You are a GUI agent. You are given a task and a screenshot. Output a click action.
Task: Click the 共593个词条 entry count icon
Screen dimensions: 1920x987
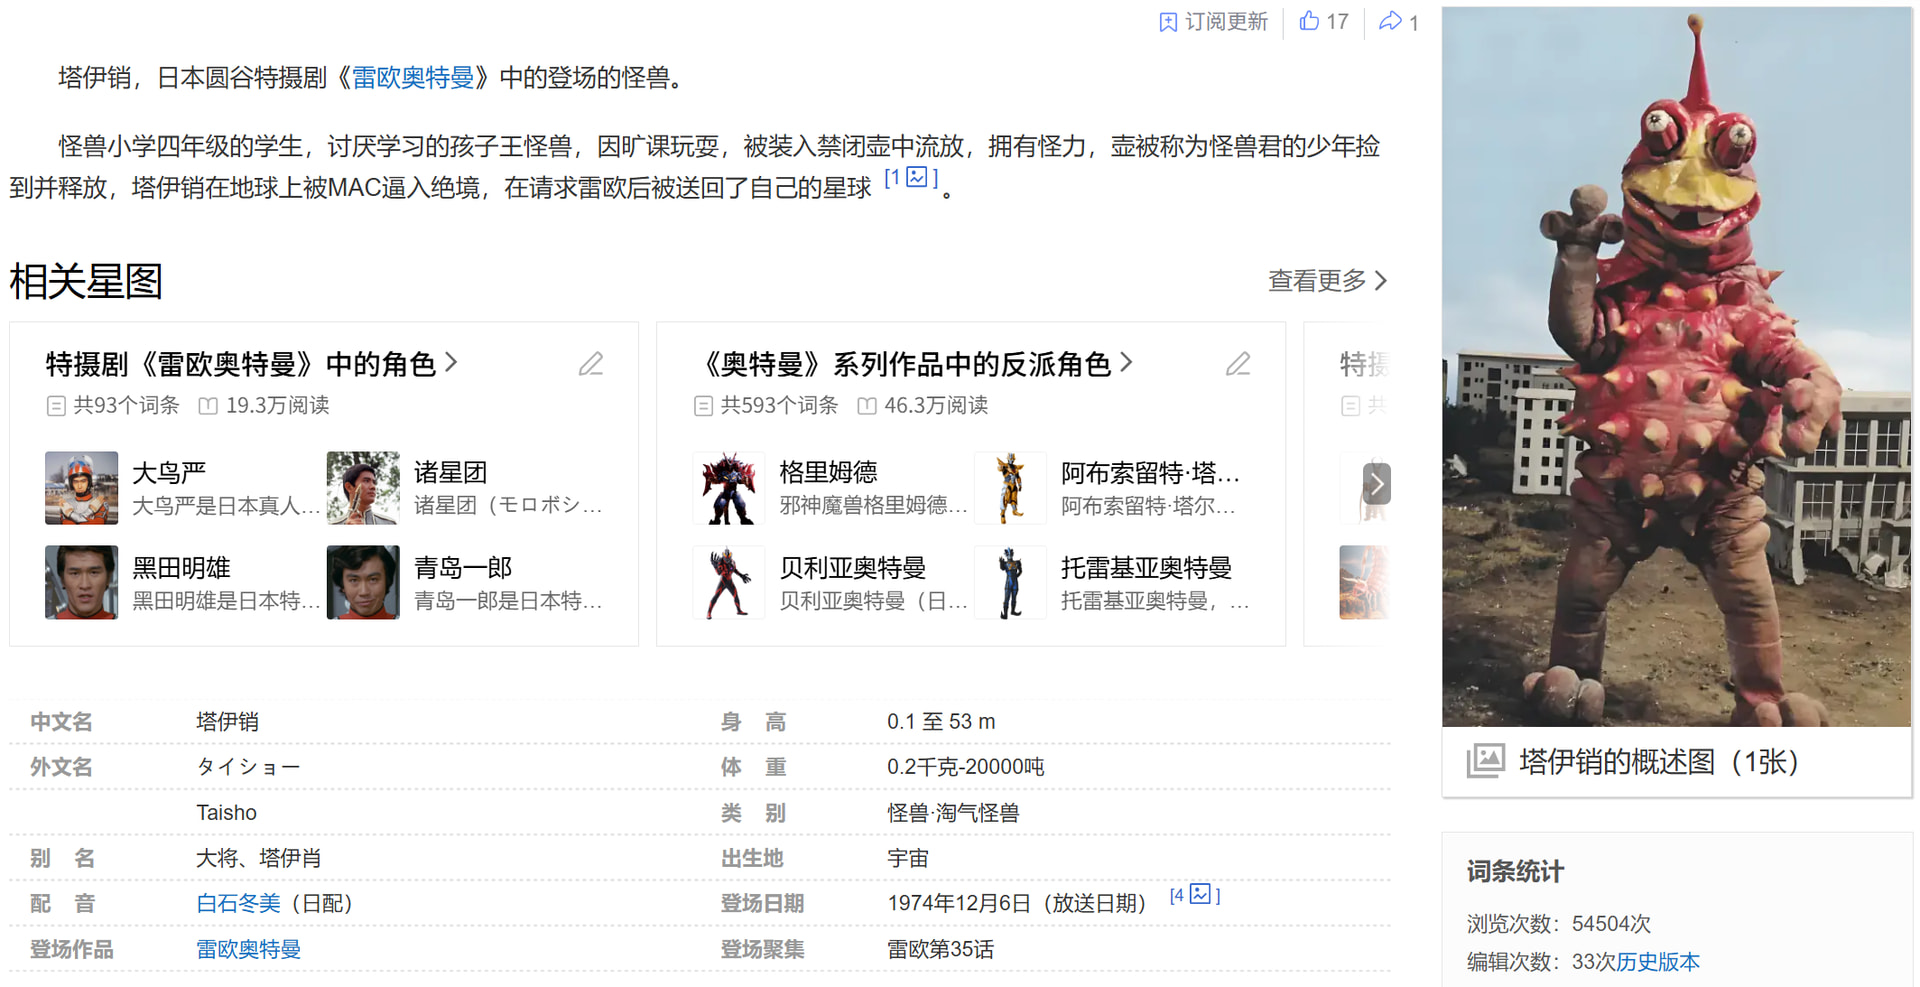pos(703,406)
